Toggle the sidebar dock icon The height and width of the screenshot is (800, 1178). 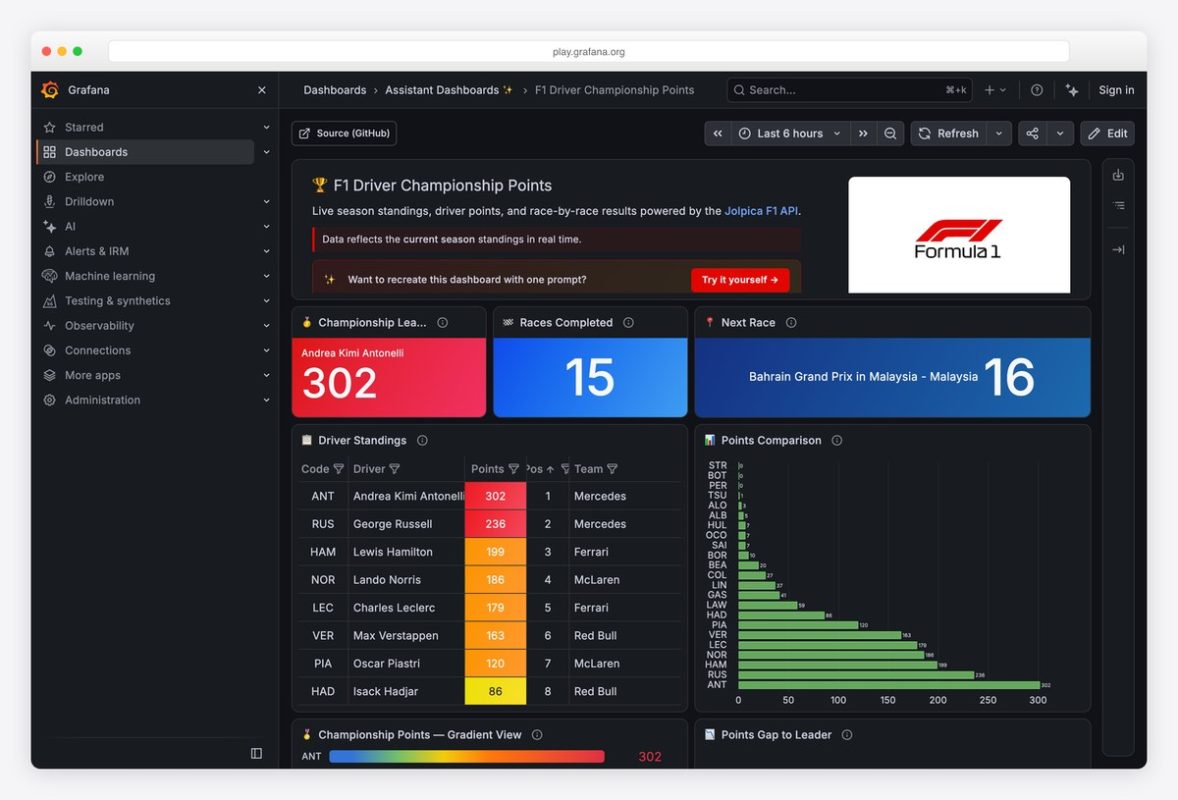pyautogui.click(x=256, y=753)
